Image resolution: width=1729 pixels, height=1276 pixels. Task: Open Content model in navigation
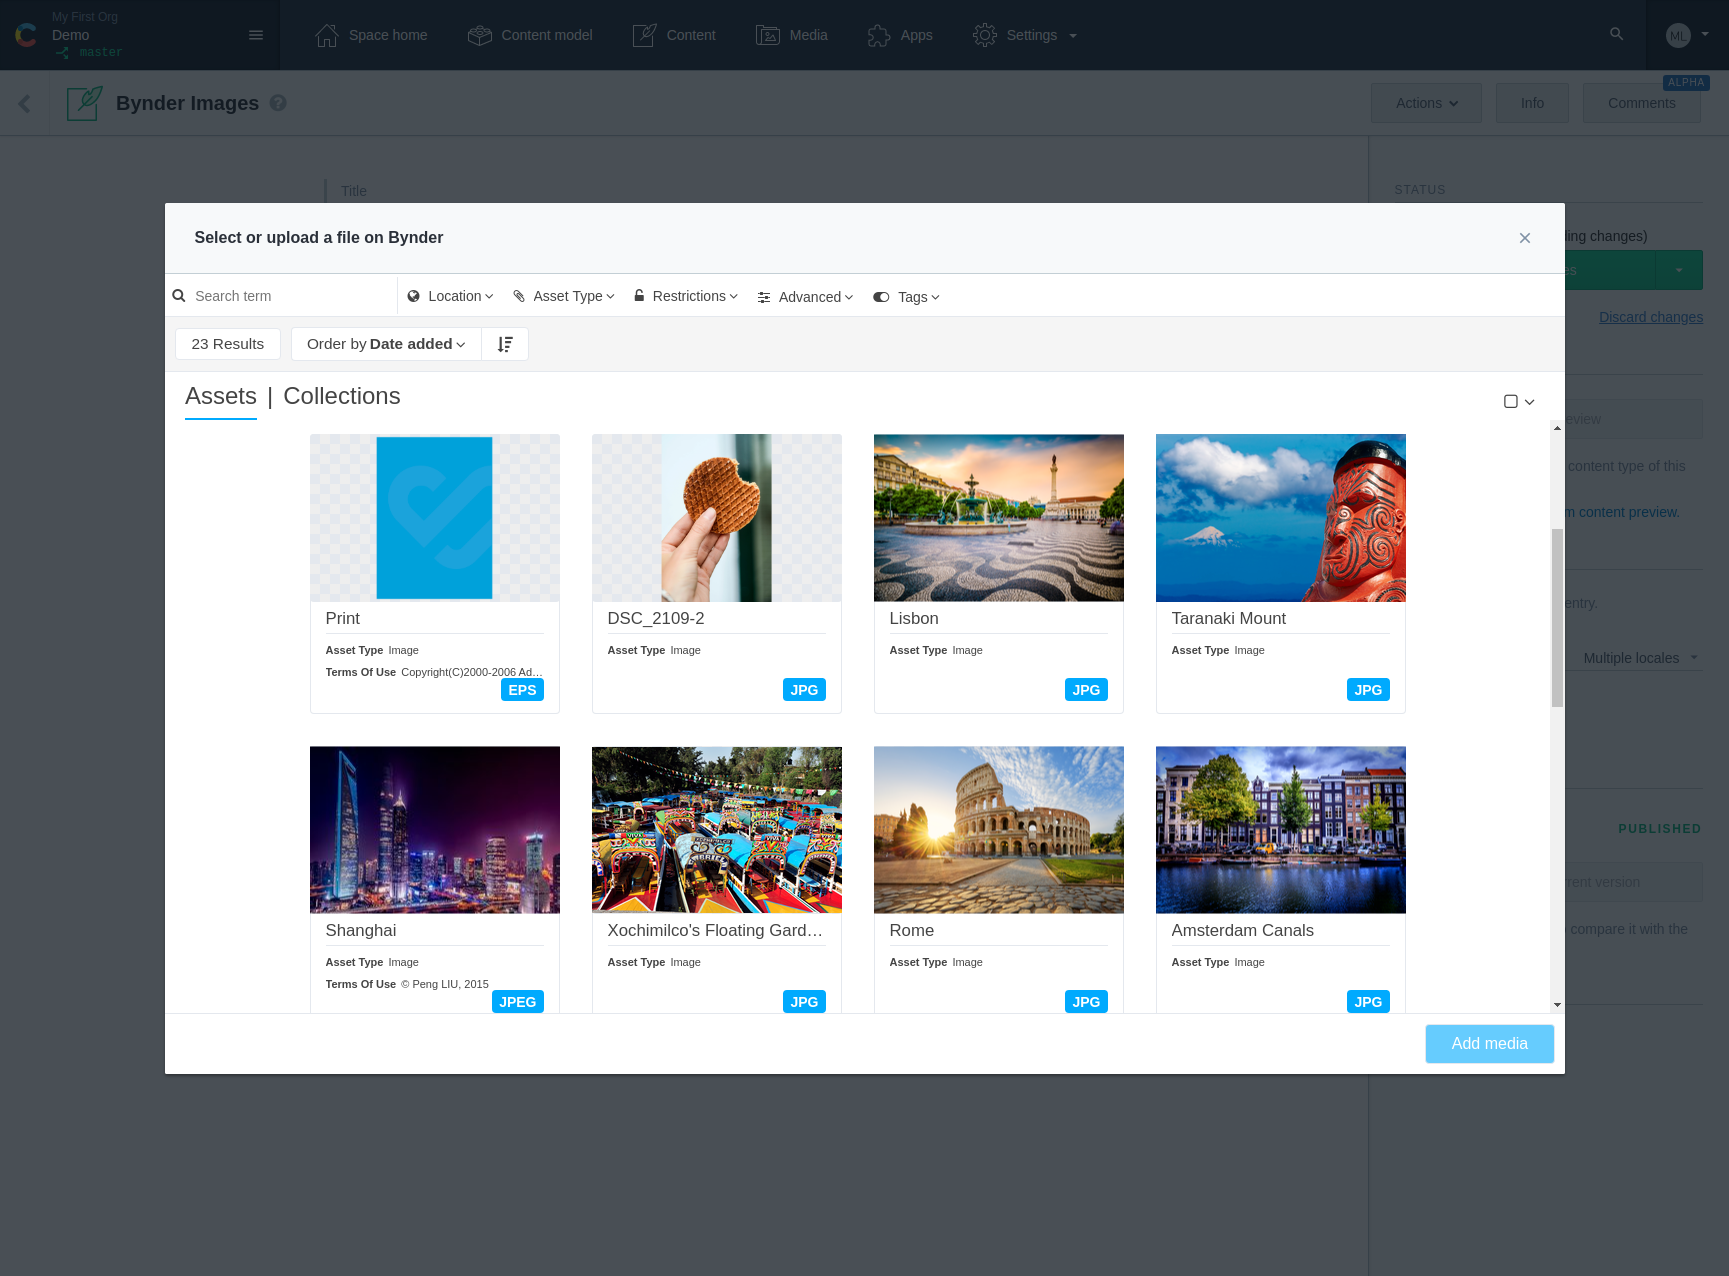coord(530,35)
